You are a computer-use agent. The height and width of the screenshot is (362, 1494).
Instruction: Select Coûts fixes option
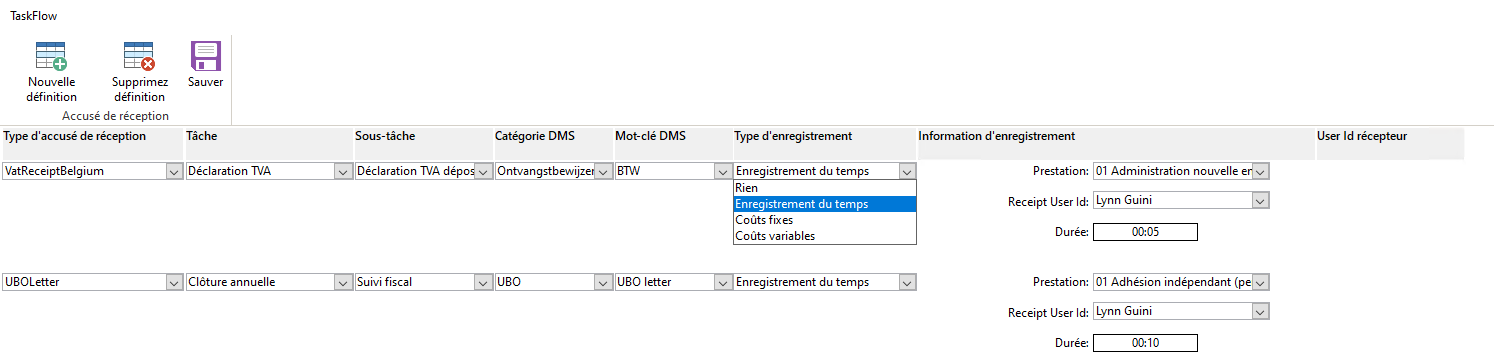tap(825, 220)
